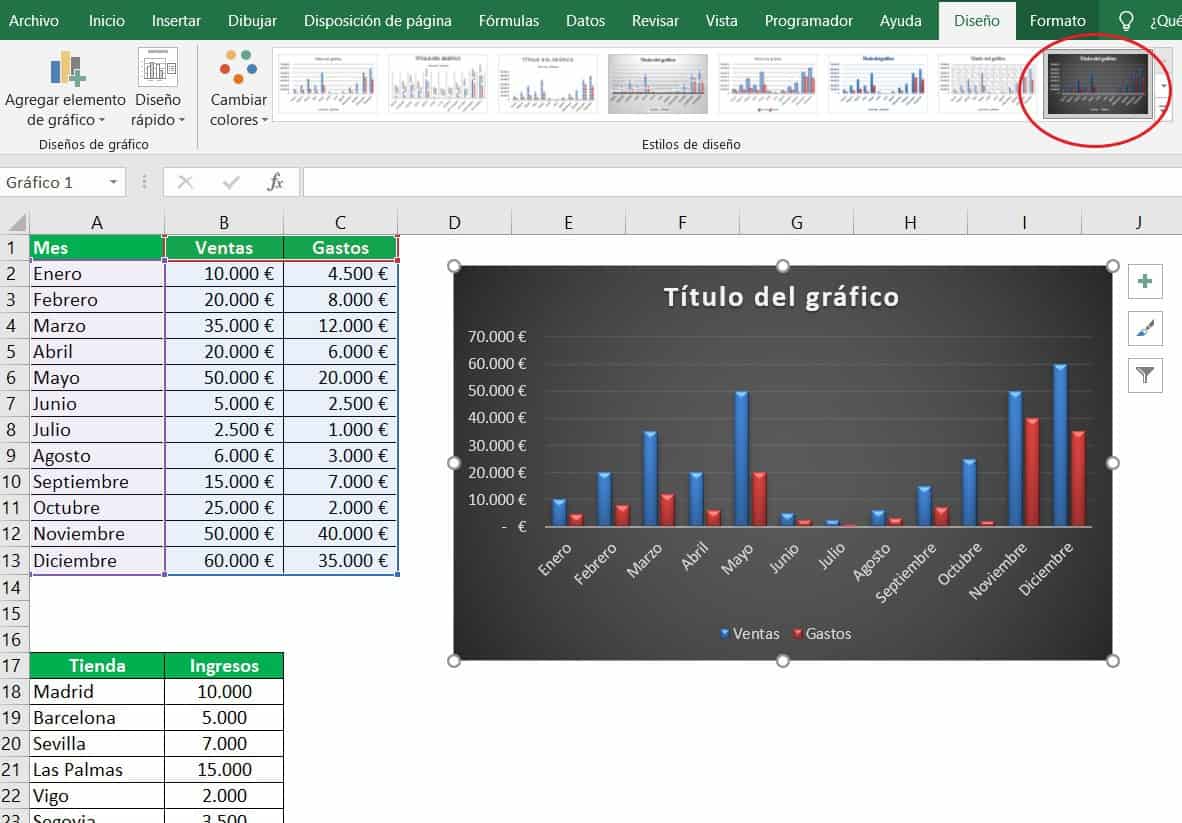The height and width of the screenshot is (823, 1182).
Task: Select the red Noviembre Gastos bar
Action: (x=1032, y=472)
